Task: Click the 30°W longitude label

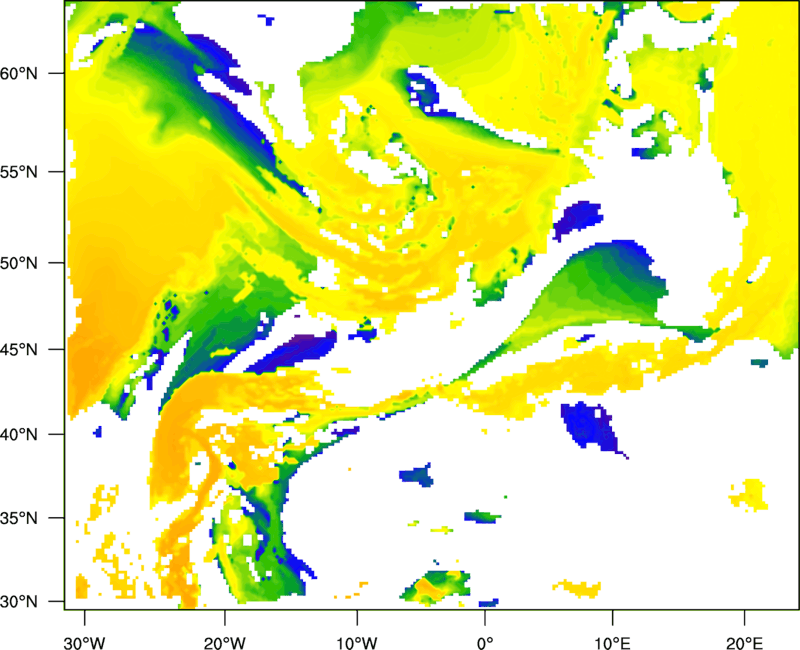Action: (84, 643)
